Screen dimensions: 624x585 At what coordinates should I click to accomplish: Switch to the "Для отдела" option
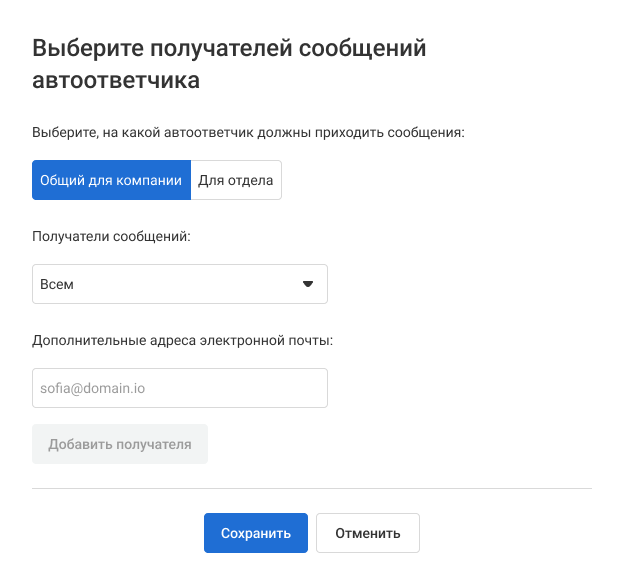pos(236,180)
